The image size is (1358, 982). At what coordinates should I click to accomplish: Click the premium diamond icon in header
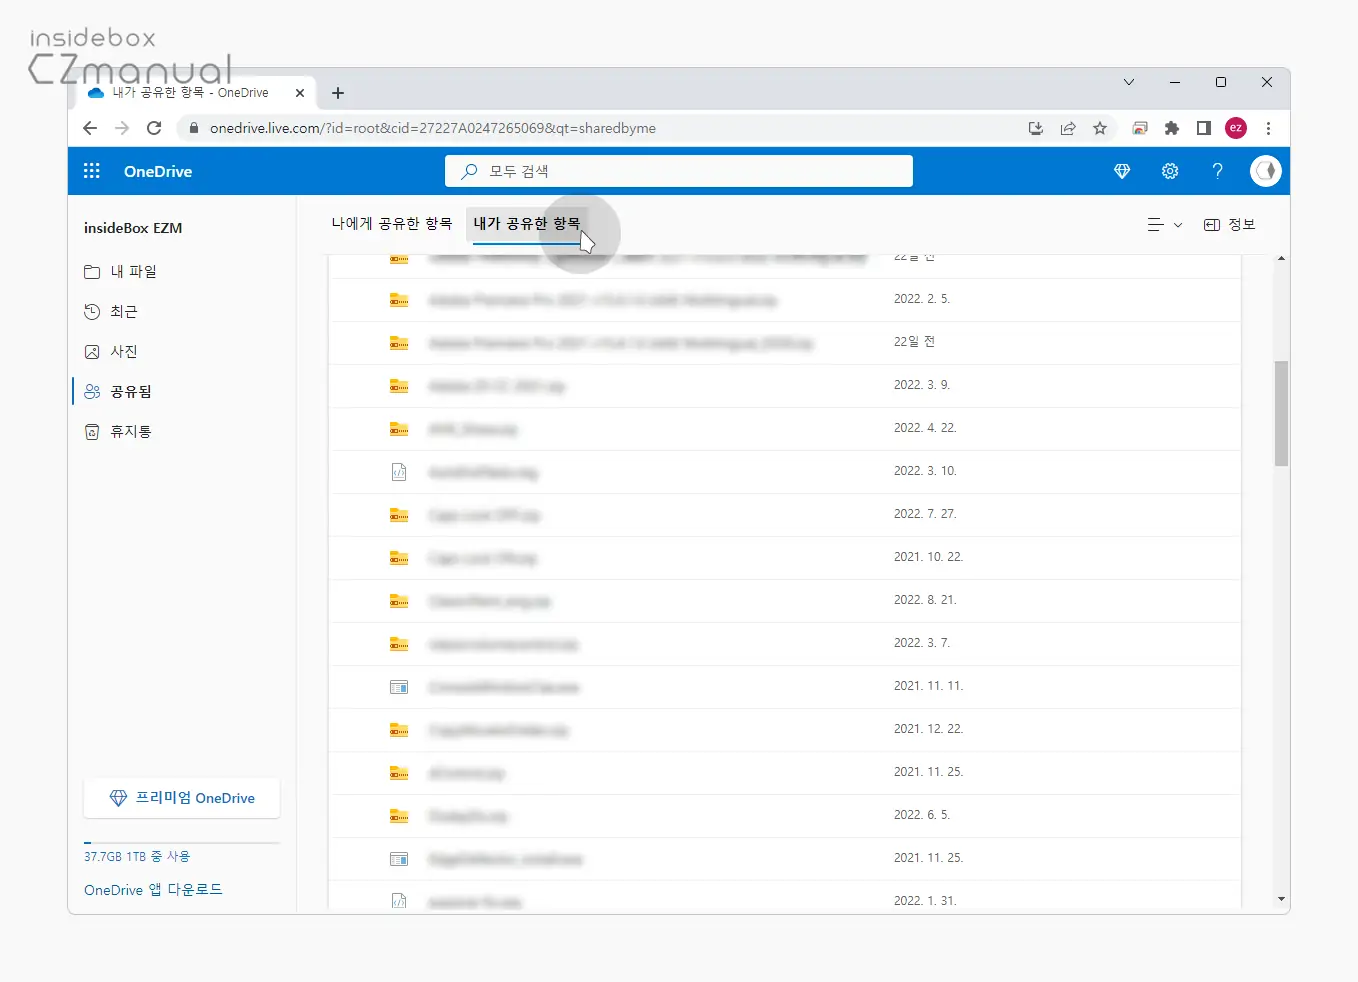[x=1122, y=171]
